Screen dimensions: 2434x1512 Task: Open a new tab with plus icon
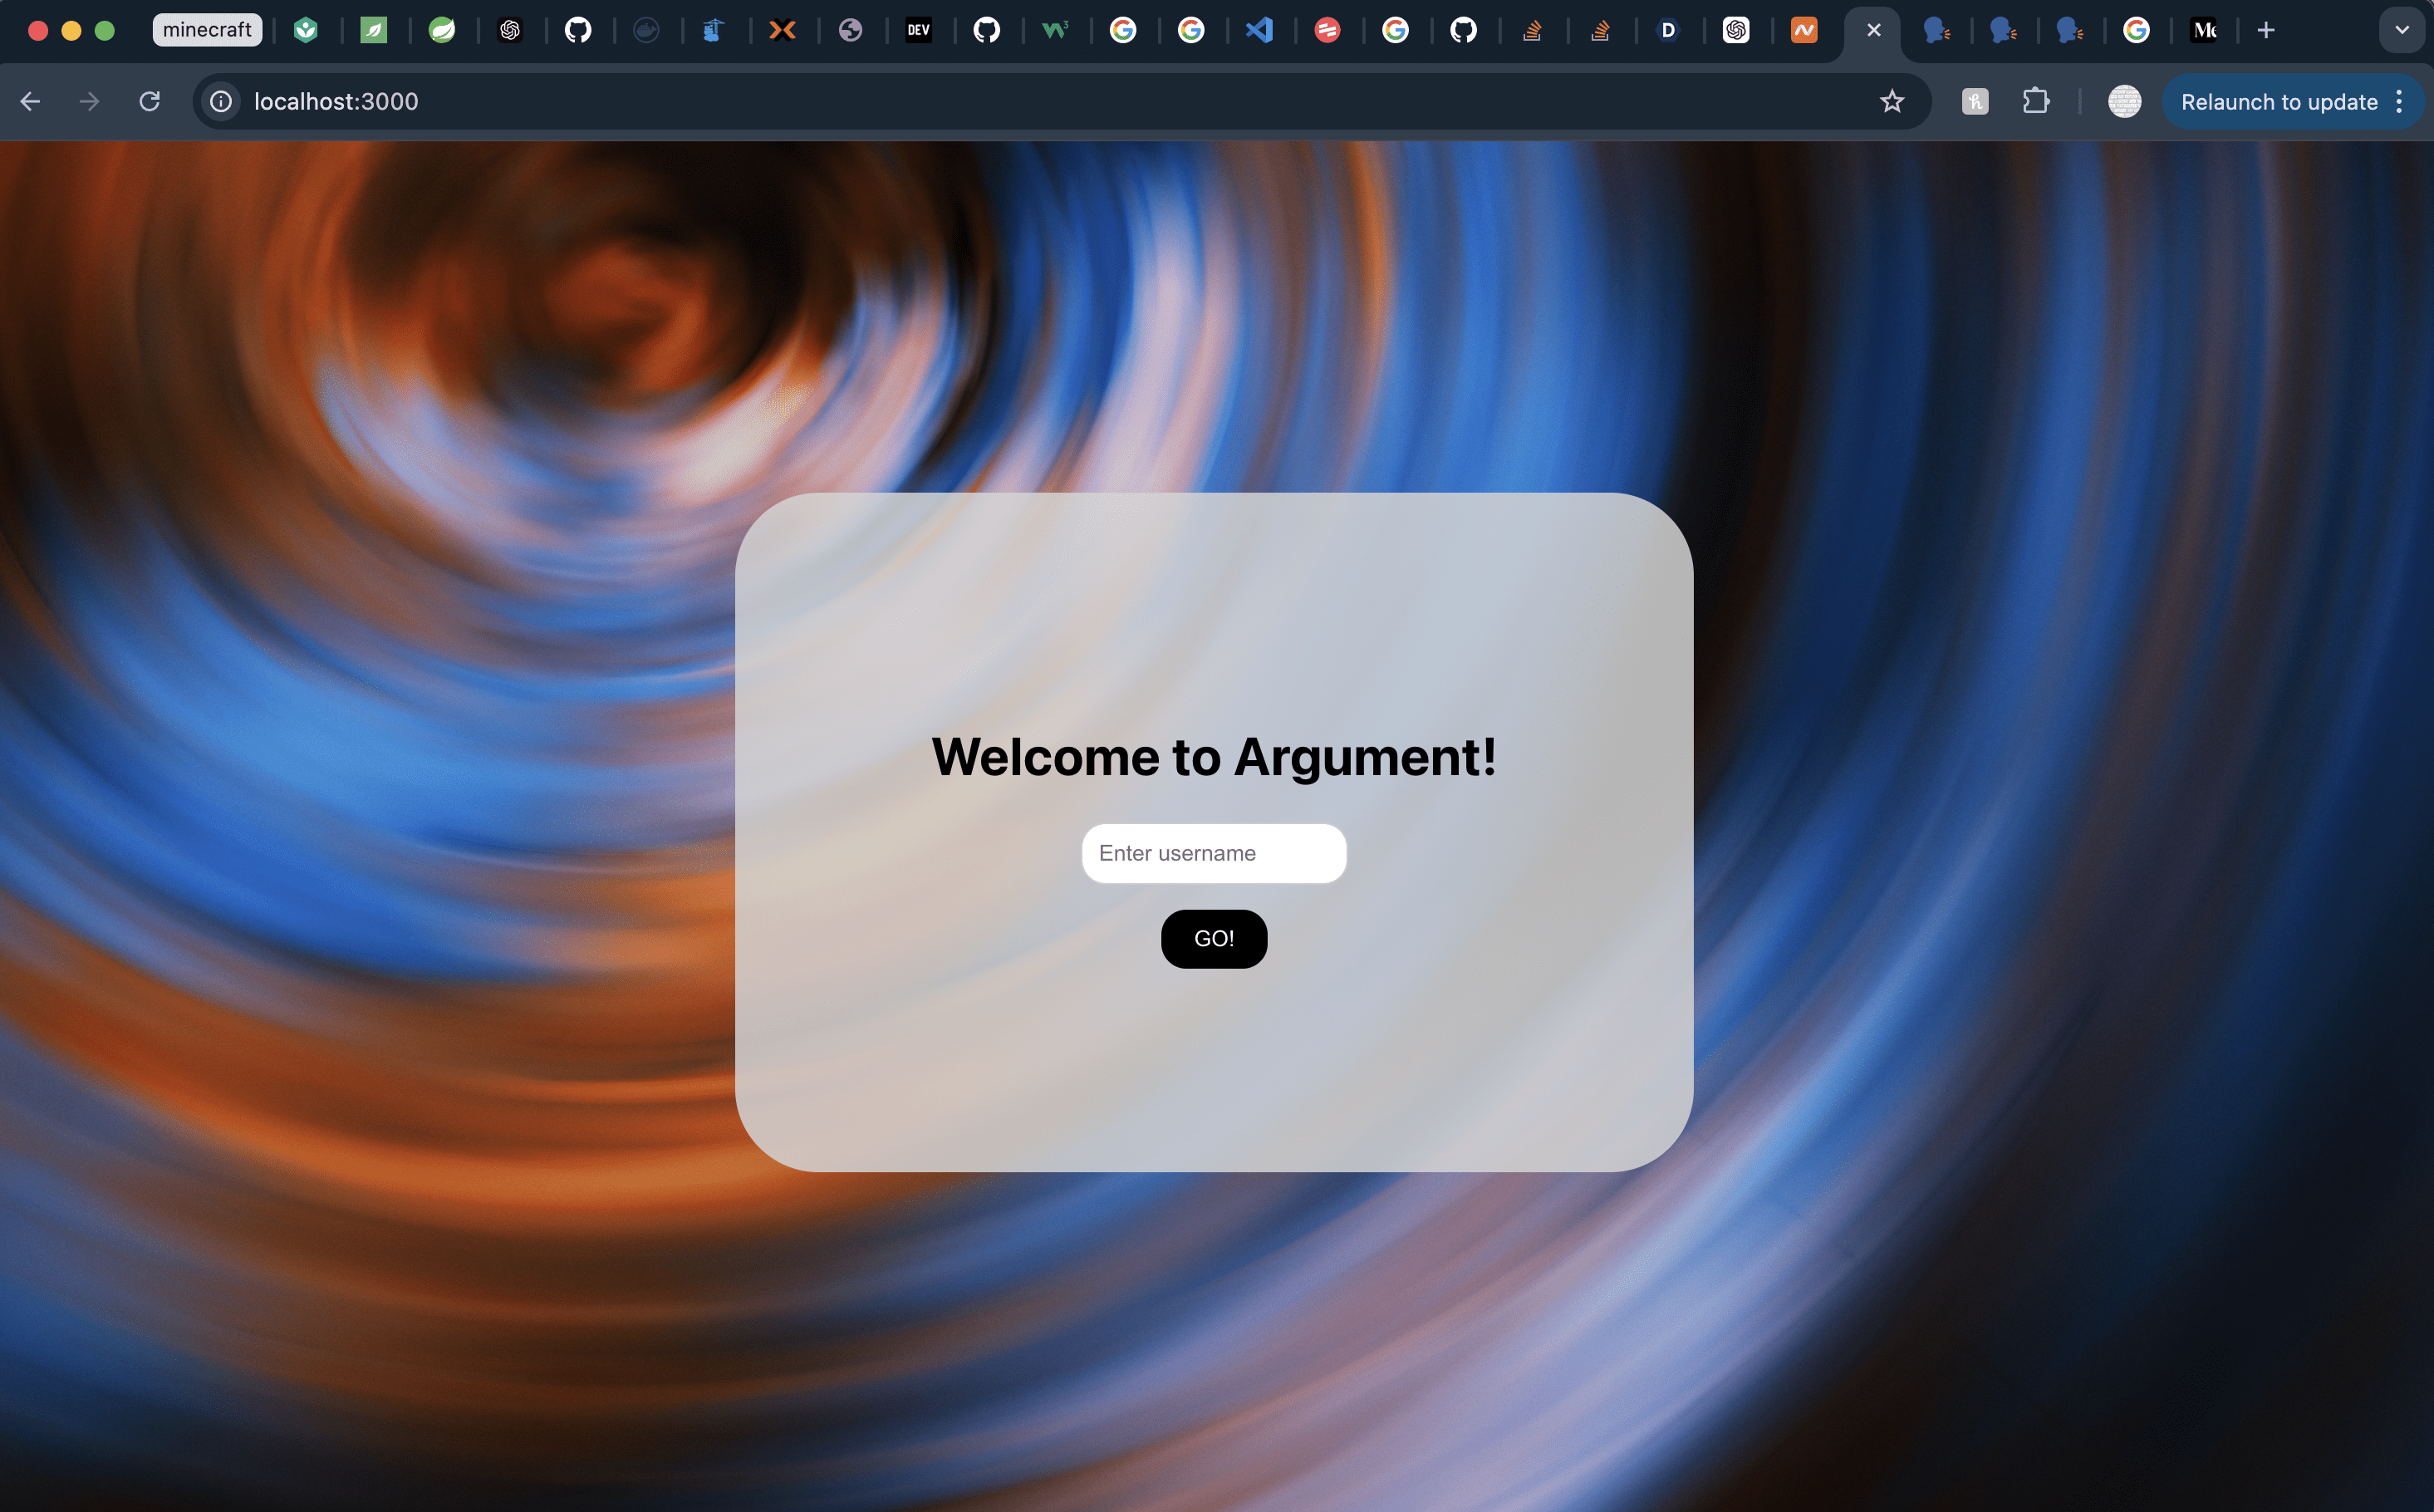pyautogui.click(x=2266, y=30)
